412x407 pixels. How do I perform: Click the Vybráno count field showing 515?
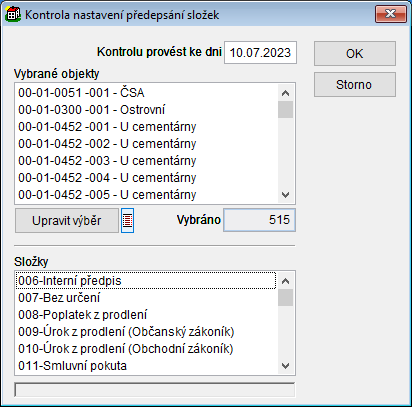coord(259,220)
